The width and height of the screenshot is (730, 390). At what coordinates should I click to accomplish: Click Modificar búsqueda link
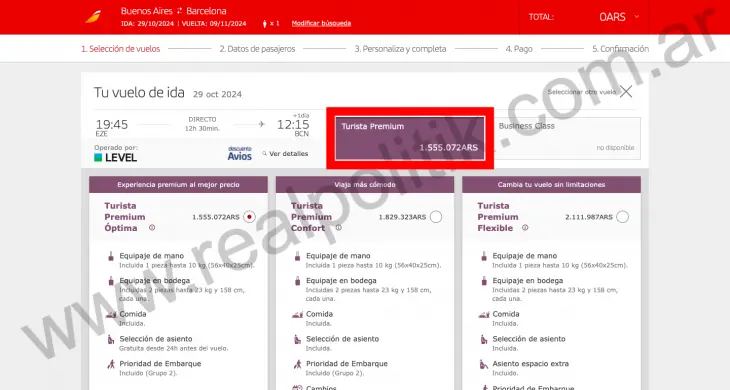coord(321,23)
